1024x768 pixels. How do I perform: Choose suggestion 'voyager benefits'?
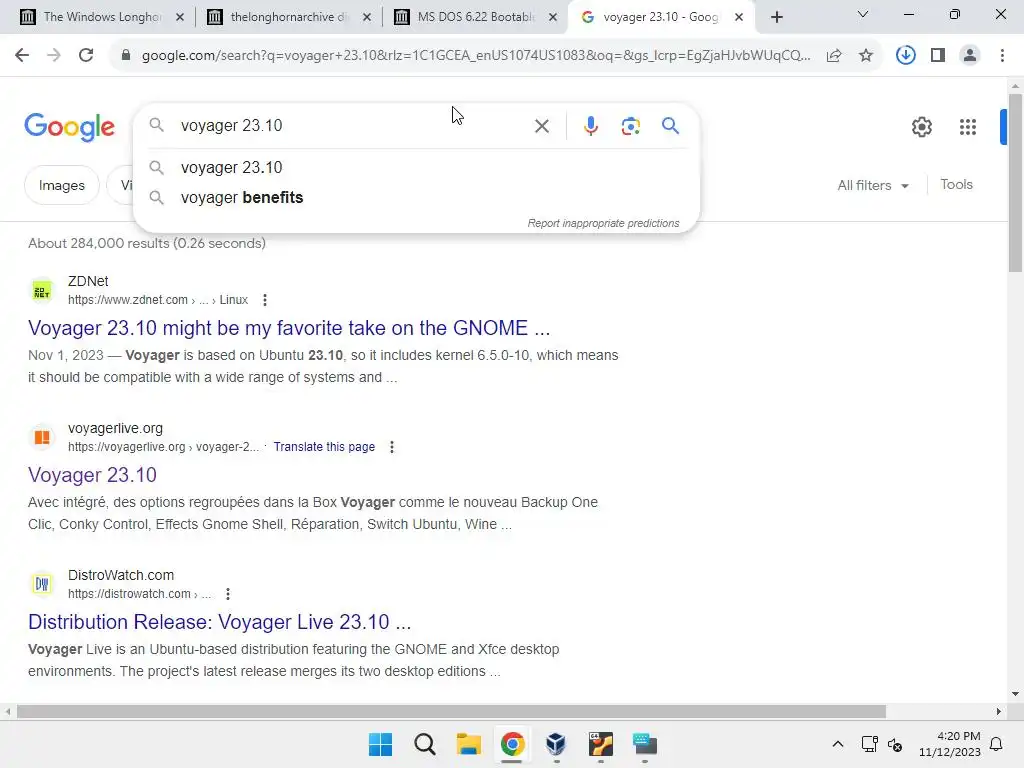click(x=416, y=197)
